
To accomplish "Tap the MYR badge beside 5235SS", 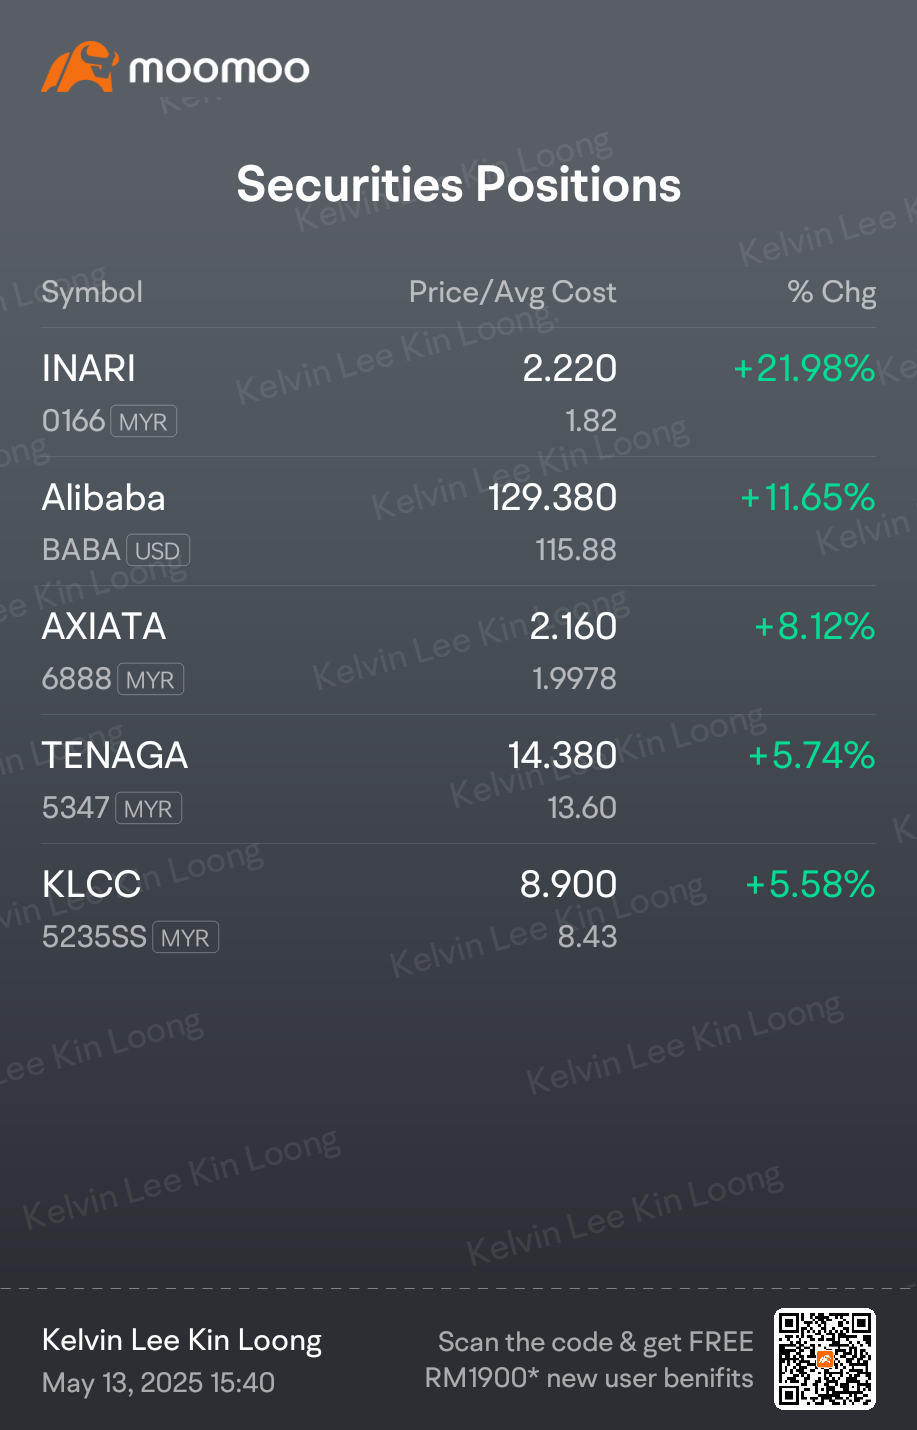I will click(x=185, y=938).
